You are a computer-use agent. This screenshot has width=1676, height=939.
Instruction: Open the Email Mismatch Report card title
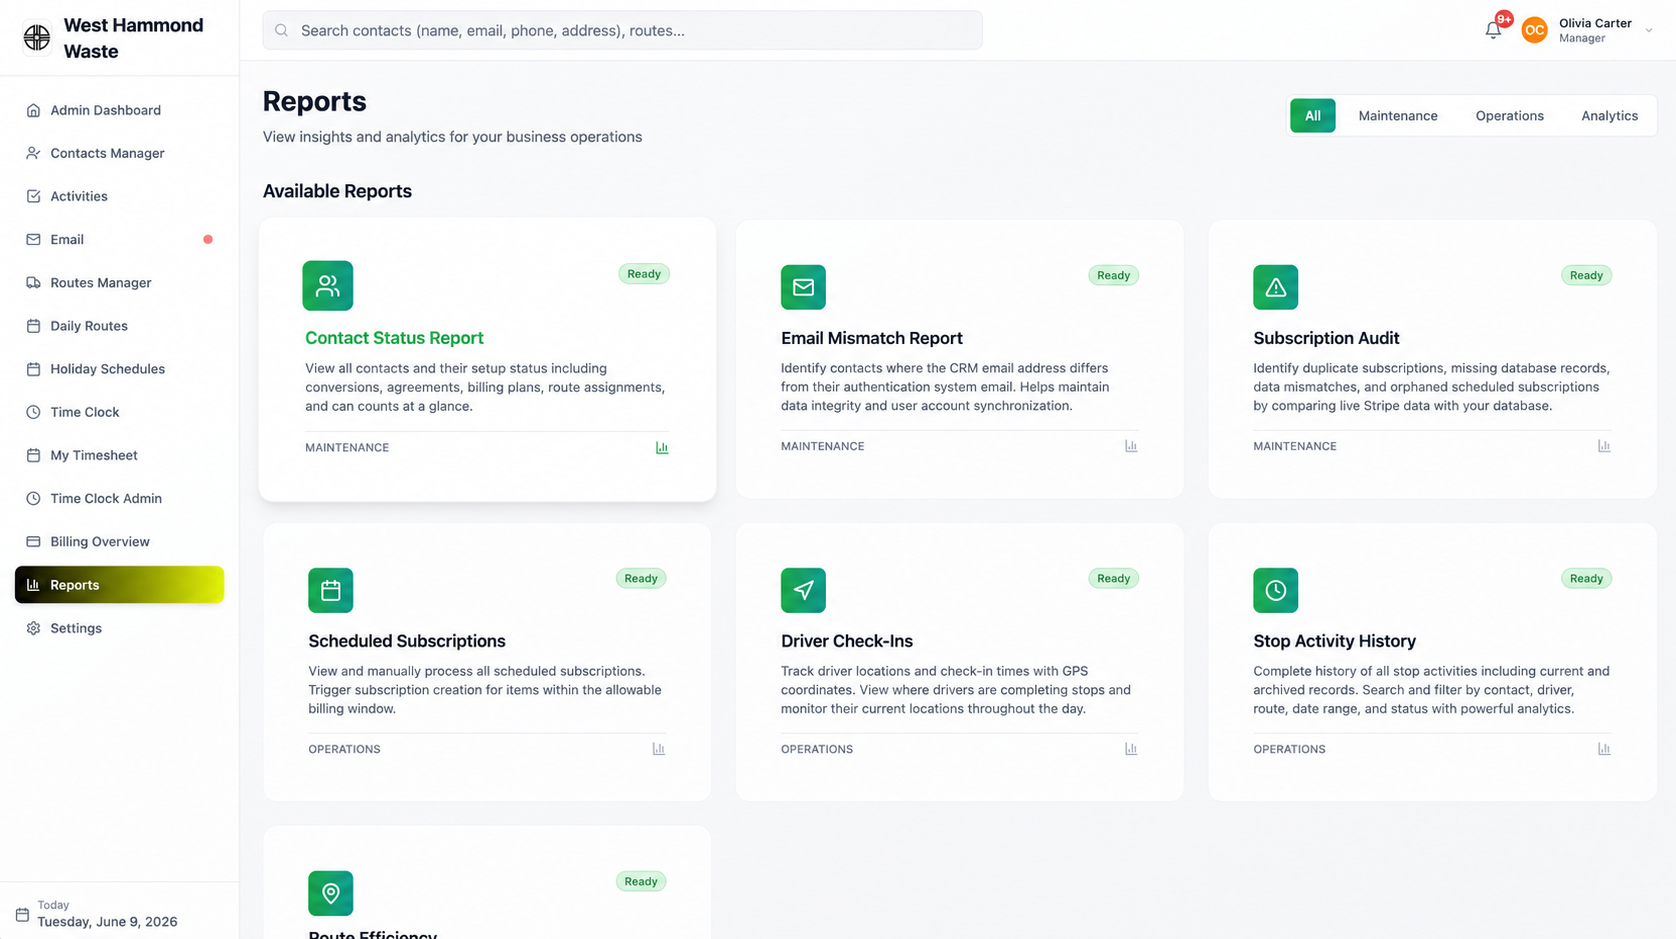pyautogui.click(x=872, y=338)
